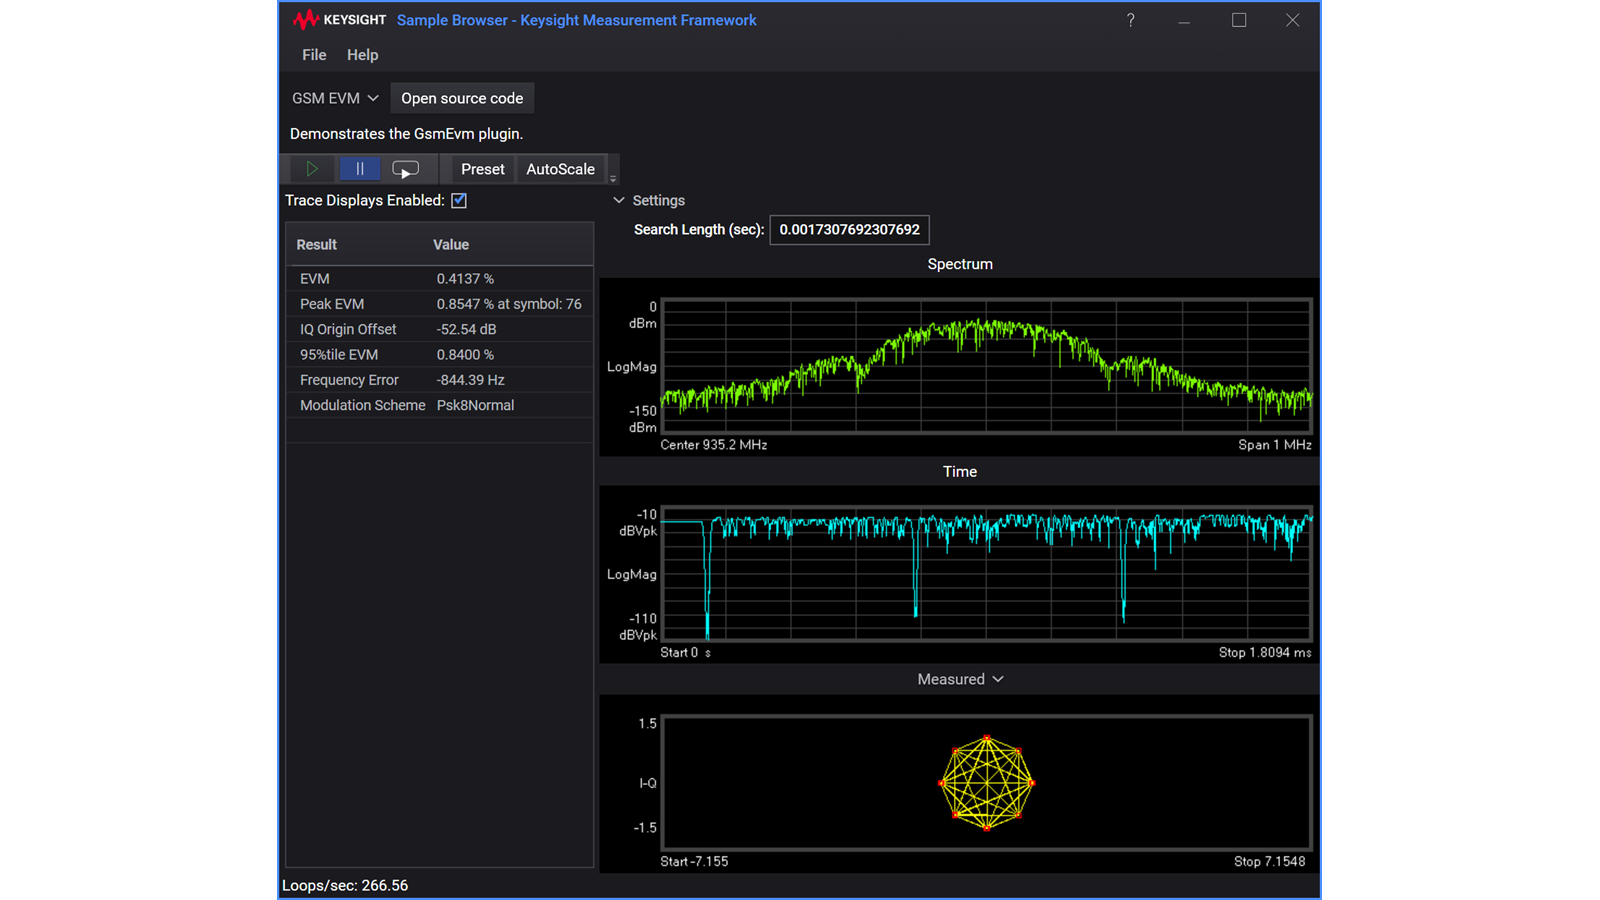1600x900 pixels.
Task: Open help via the question mark icon
Action: coord(1130,20)
